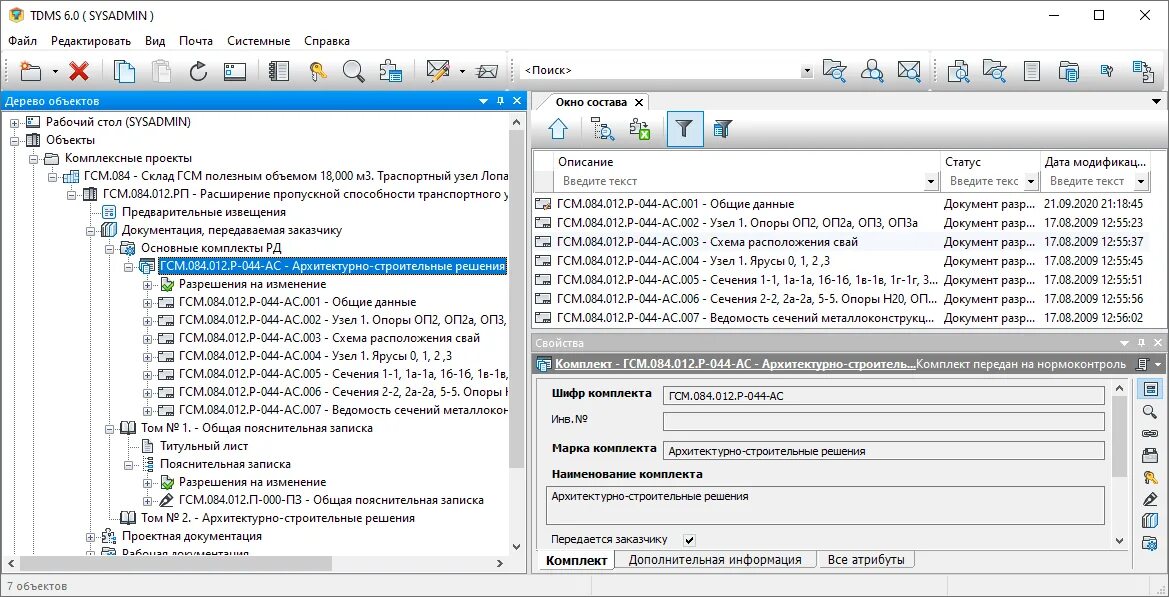Open the Почта menu
The height and width of the screenshot is (597, 1169).
195,41
